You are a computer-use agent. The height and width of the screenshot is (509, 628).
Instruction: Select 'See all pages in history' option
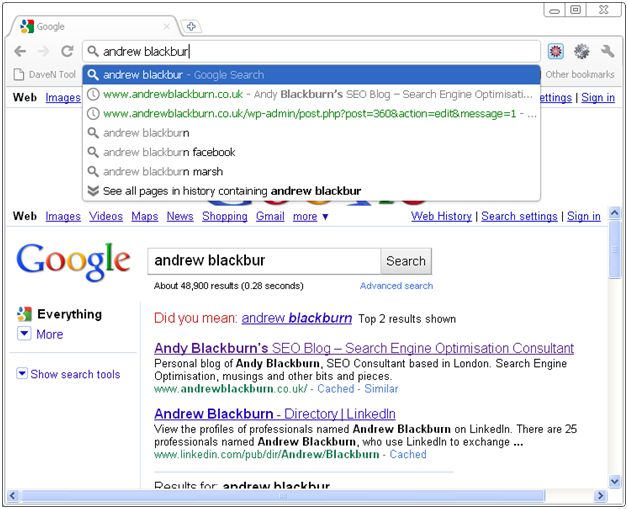point(231,190)
